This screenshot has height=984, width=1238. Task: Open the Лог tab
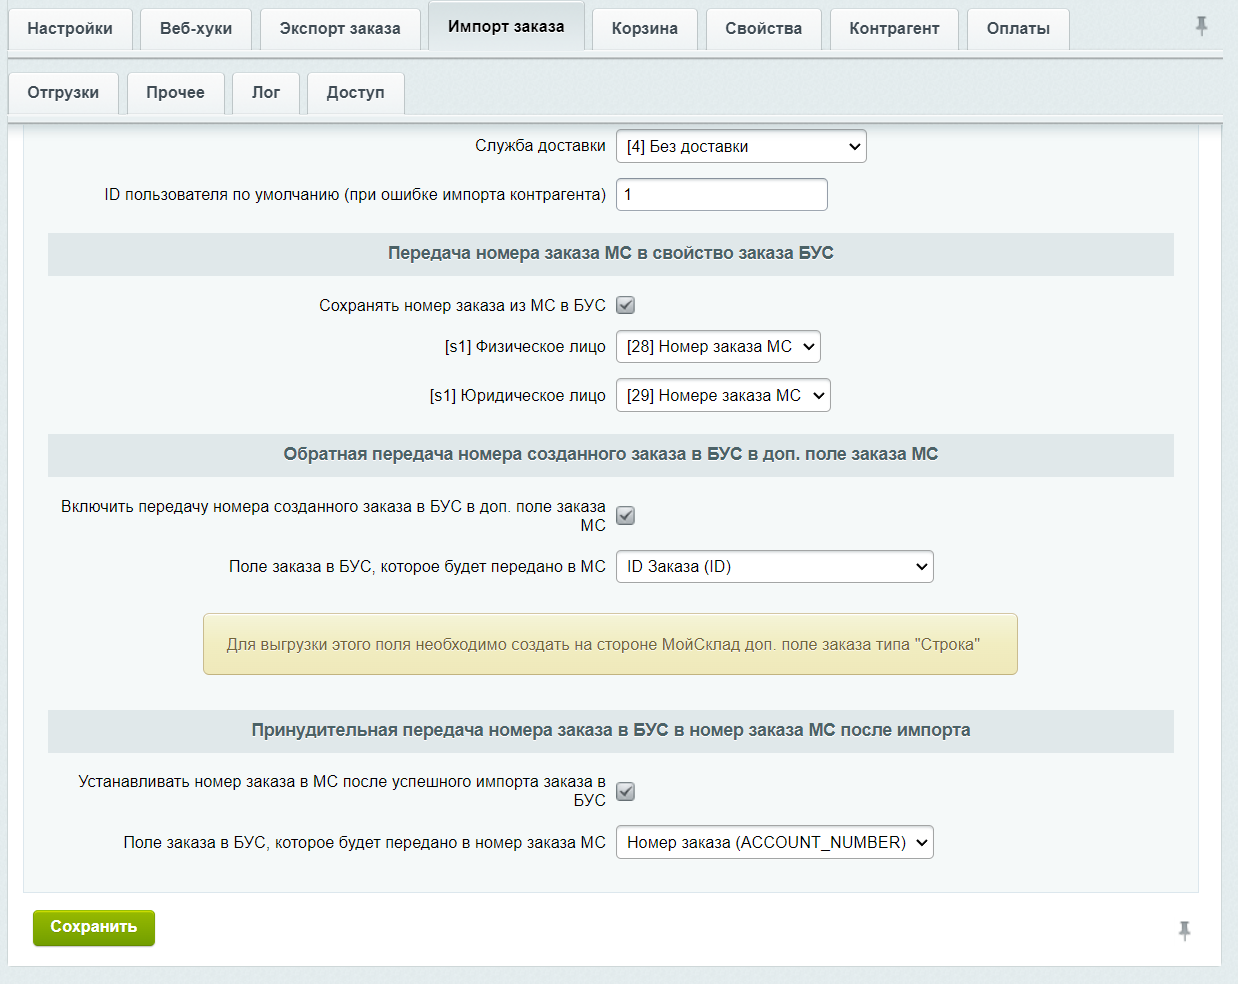[x=266, y=93]
